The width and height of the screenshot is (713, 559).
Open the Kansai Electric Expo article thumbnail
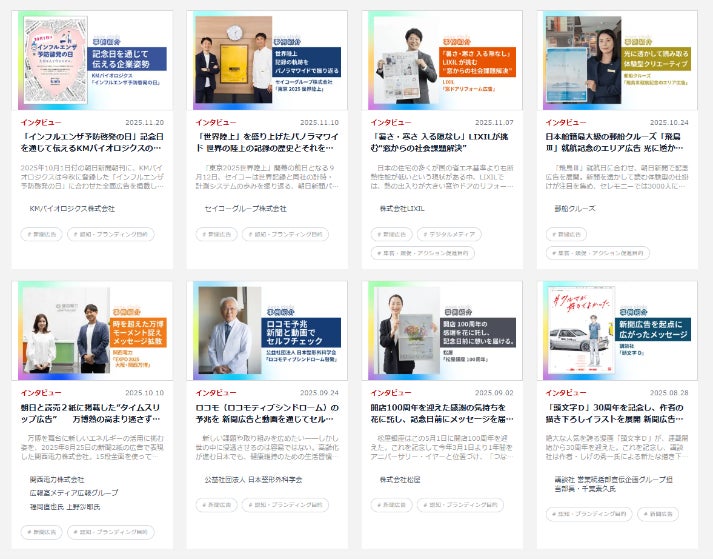(92, 331)
